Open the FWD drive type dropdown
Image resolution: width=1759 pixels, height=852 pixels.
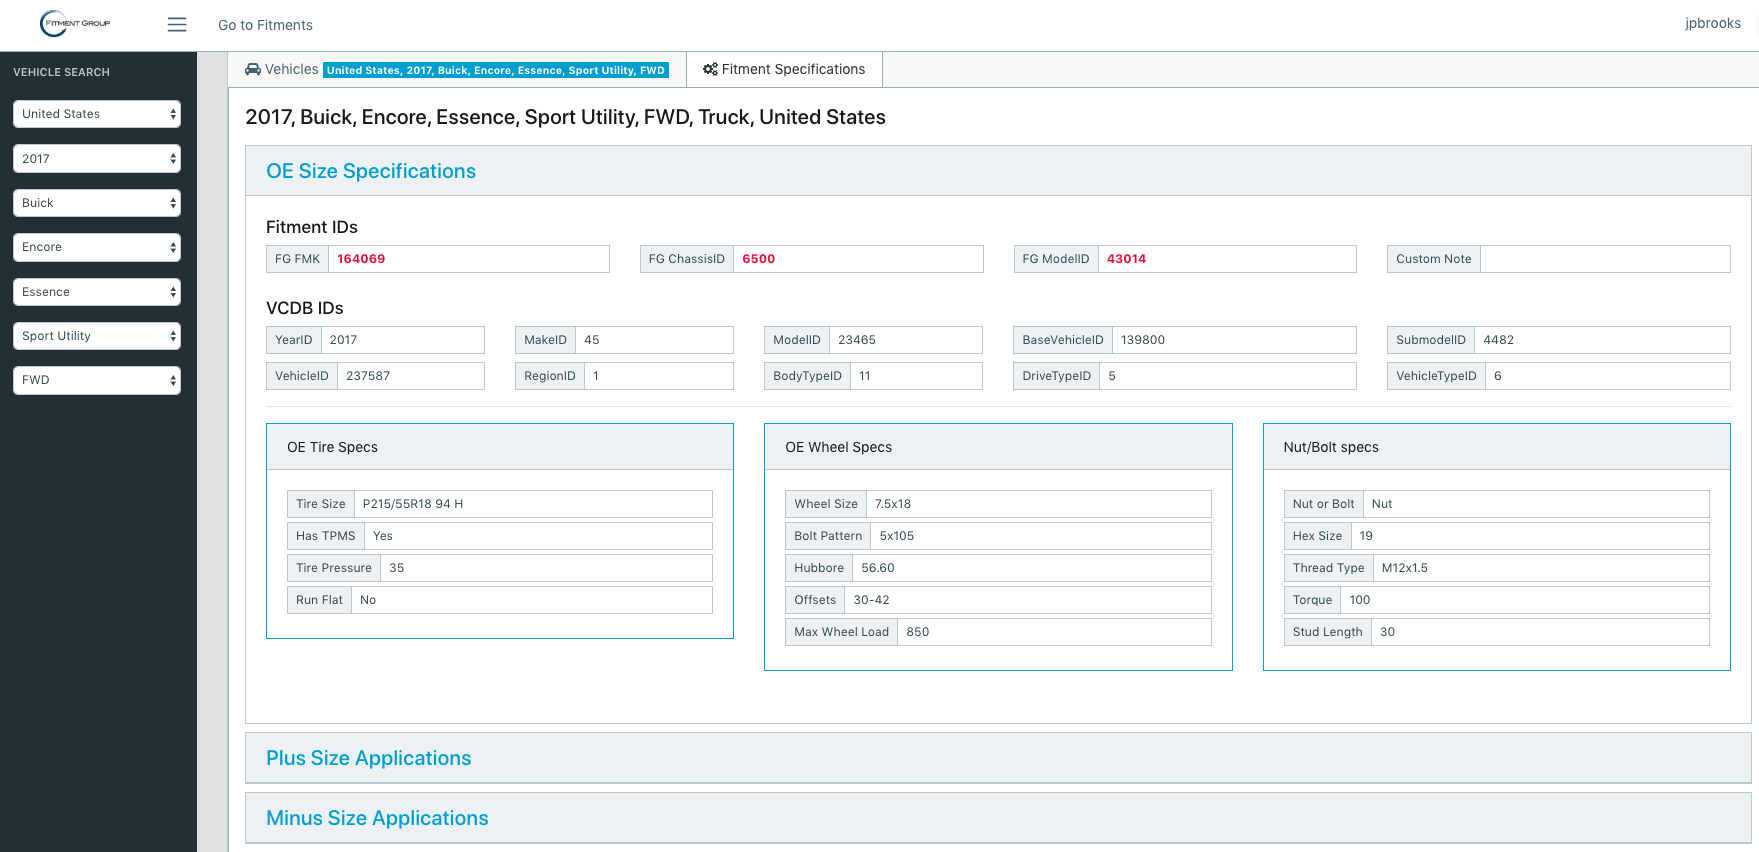pyautogui.click(x=97, y=380)
